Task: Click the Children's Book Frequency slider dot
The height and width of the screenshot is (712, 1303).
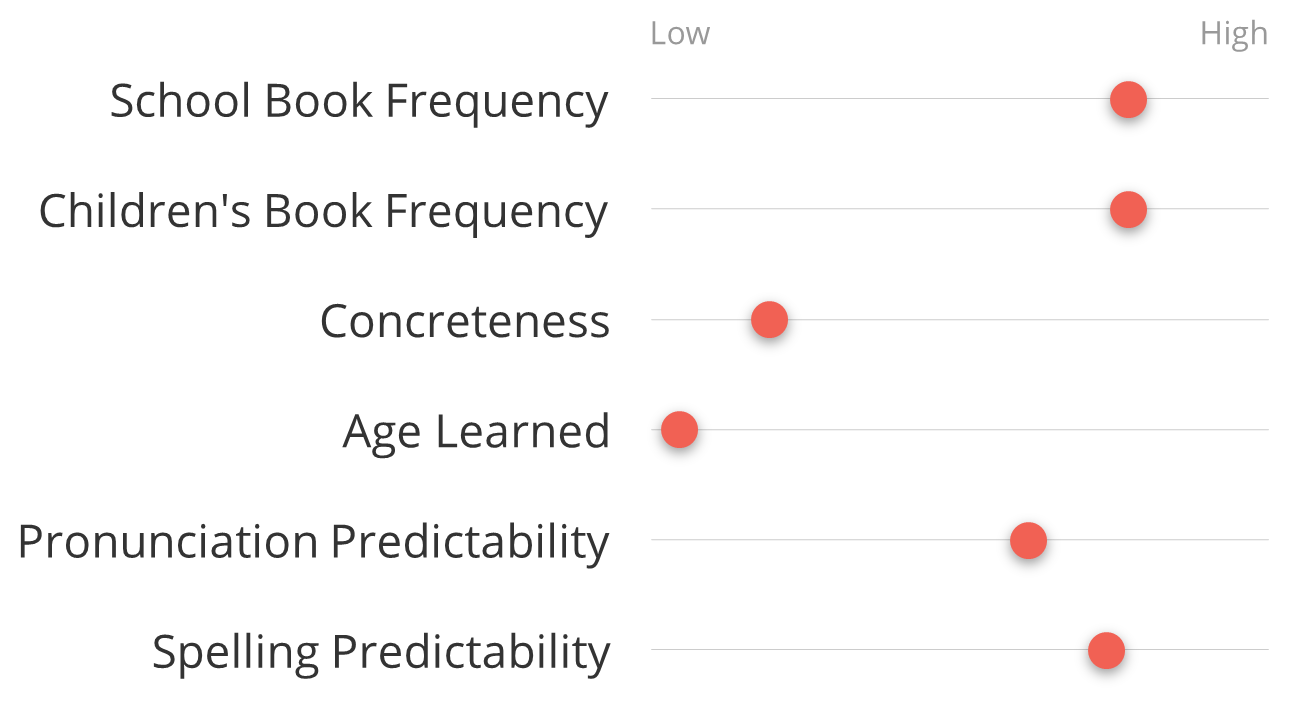Action: [1128, 210]
